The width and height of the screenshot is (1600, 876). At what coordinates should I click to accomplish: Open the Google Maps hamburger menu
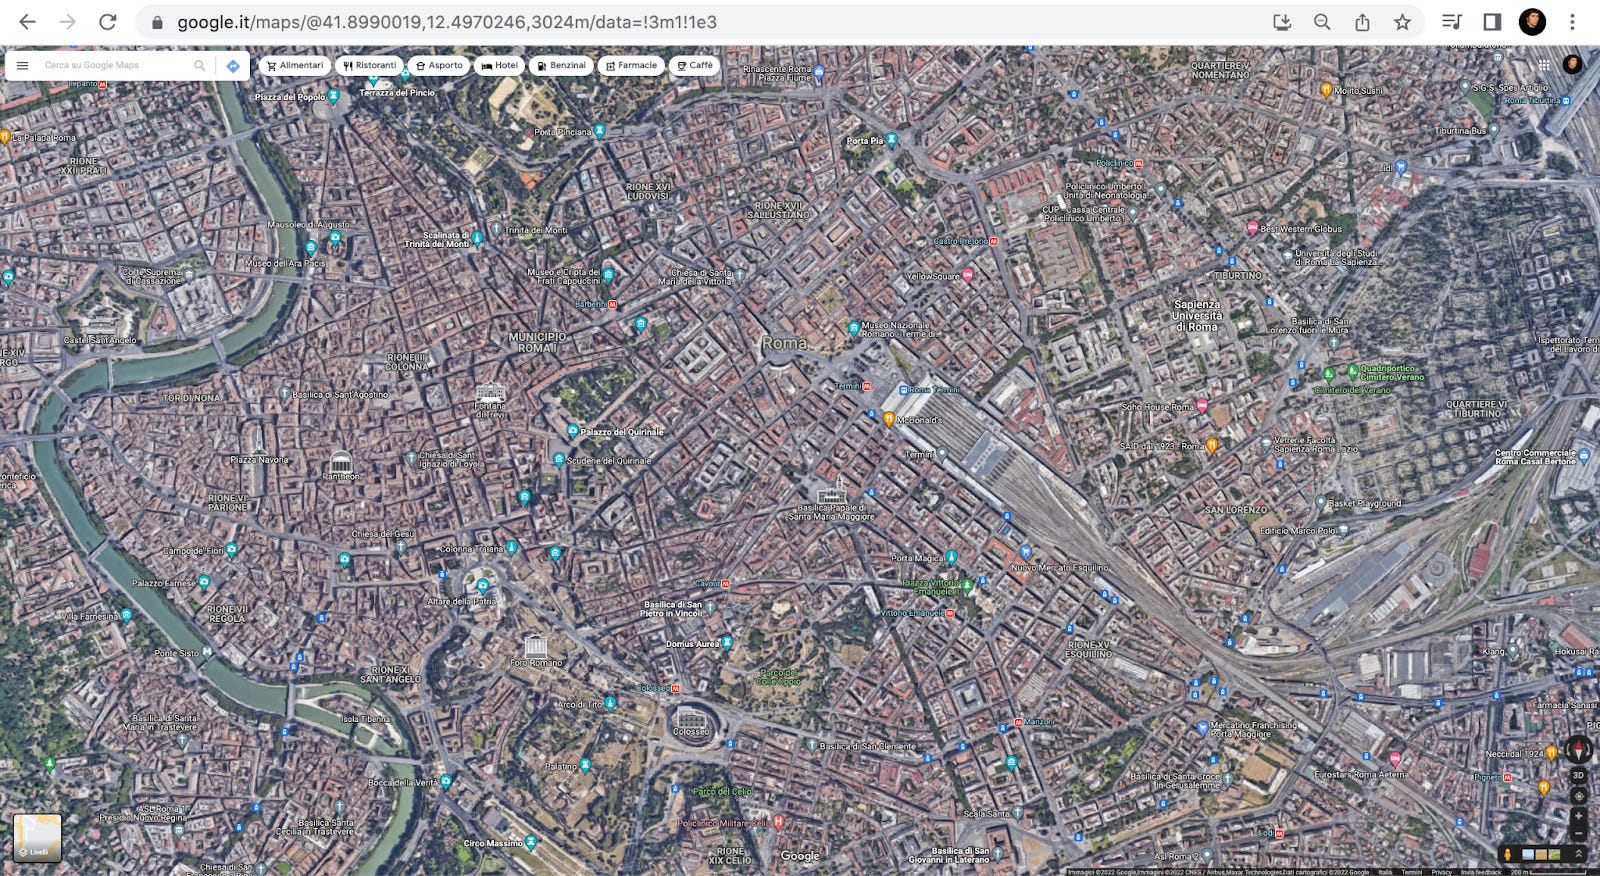[x=22, y=66]
